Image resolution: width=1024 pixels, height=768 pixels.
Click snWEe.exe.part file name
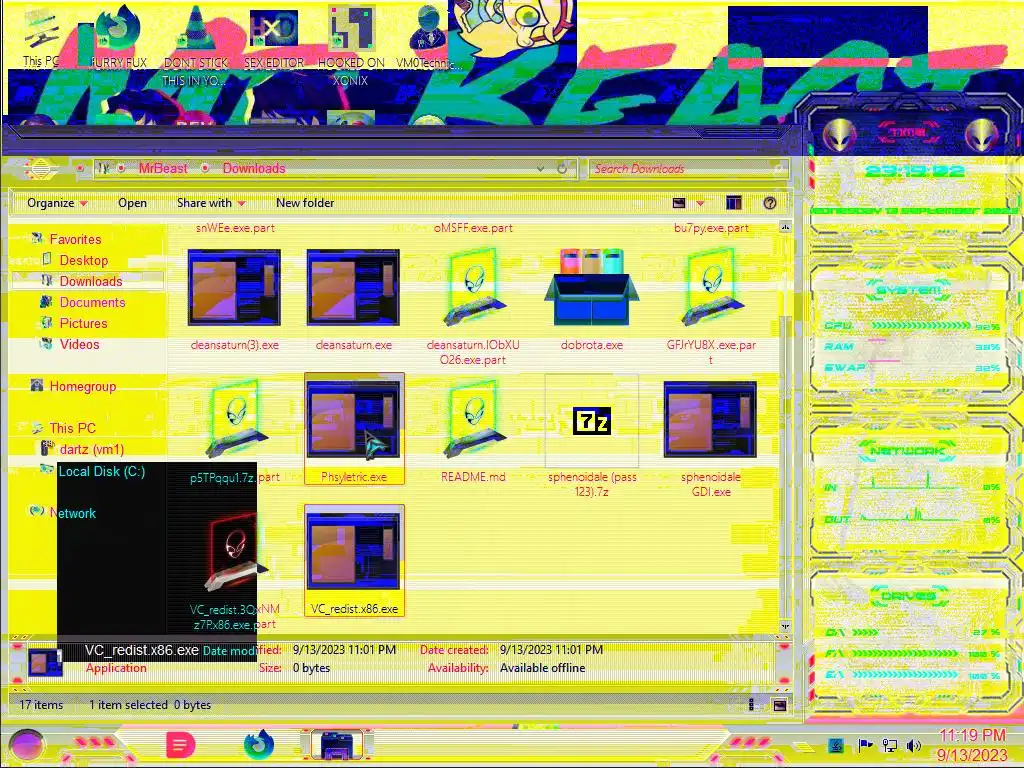click(235, 228)
